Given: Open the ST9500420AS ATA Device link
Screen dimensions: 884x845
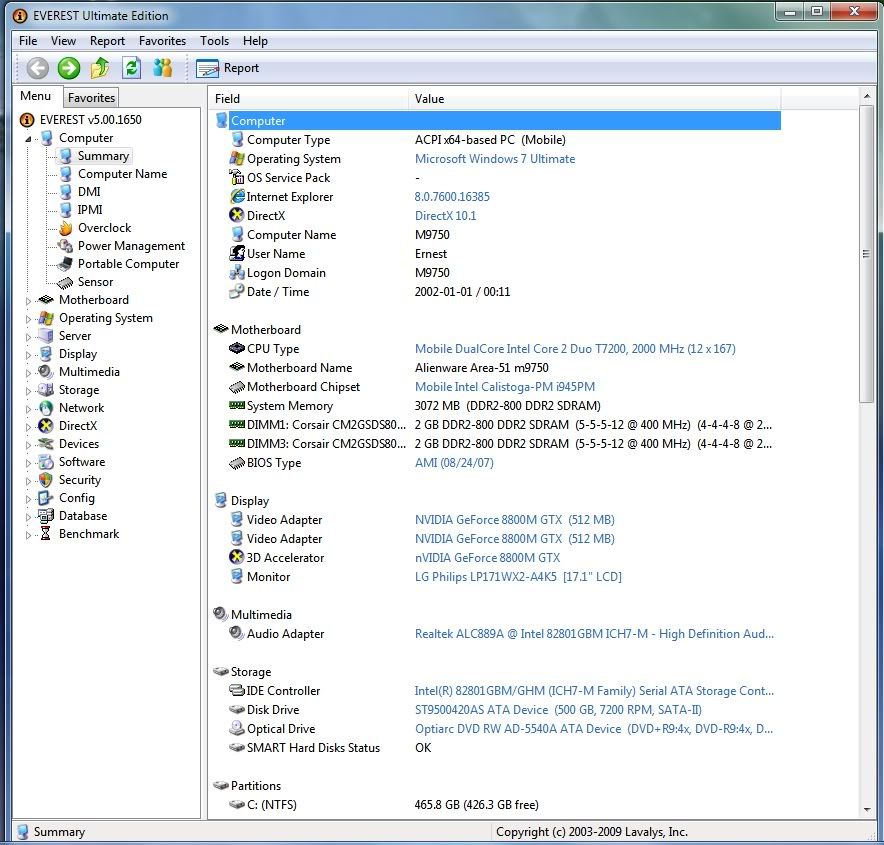Looking at the screenshot, I should coord(558,710).
